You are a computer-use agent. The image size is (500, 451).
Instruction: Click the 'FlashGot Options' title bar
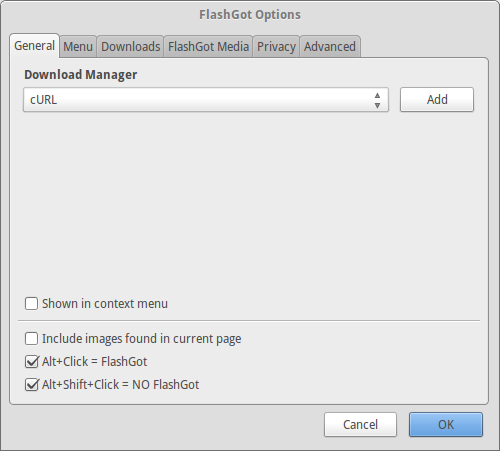tap(250, 15)
